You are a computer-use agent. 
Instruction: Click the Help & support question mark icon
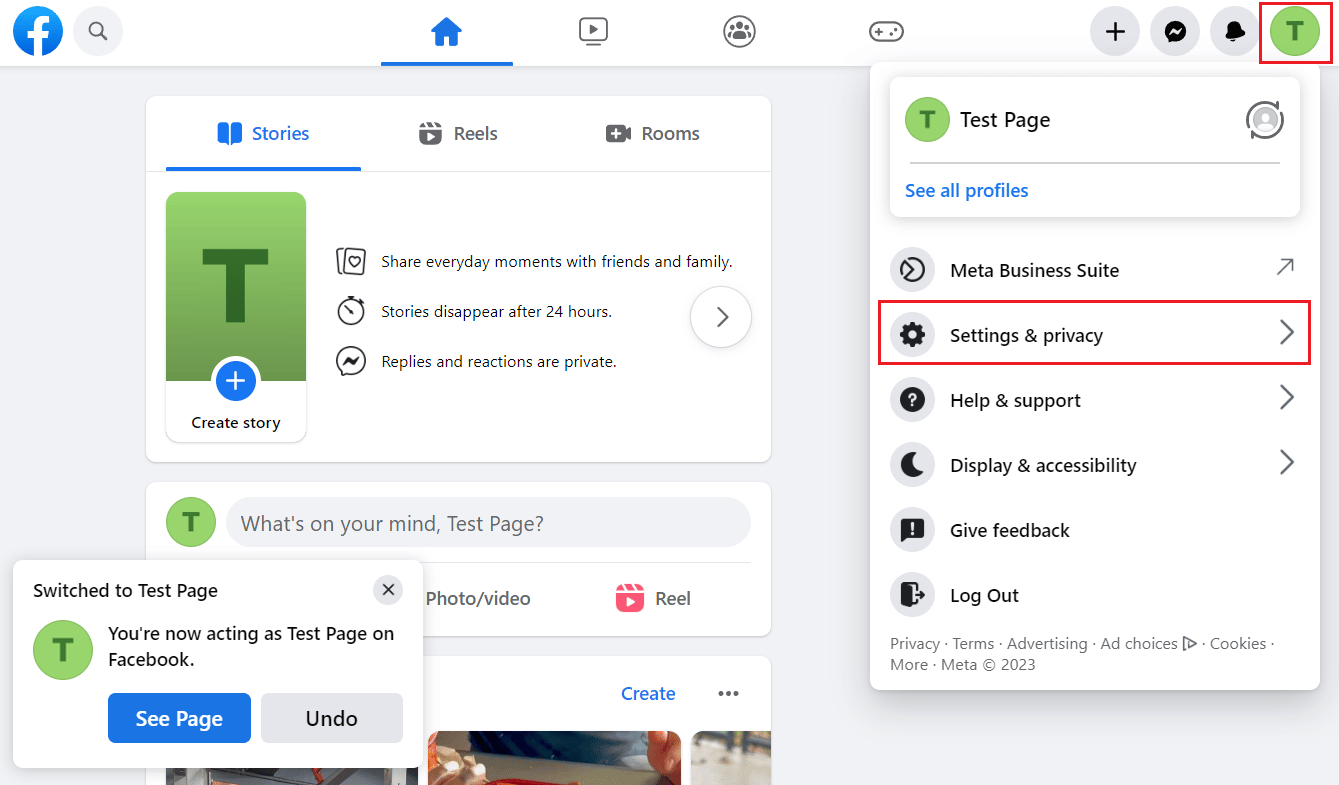coord(912,400)
